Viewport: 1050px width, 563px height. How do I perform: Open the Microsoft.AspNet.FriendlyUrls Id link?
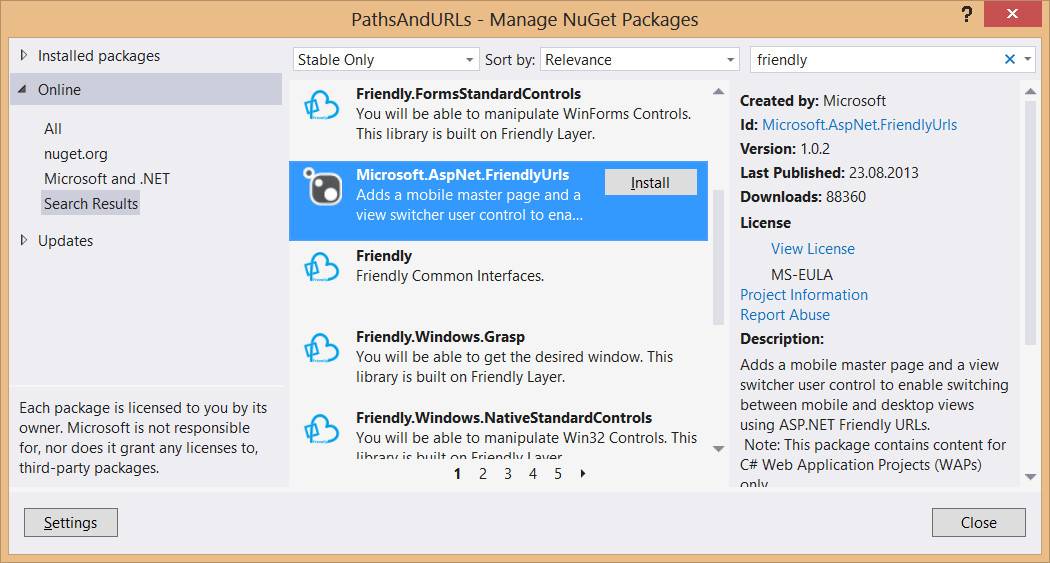coord(859,125)
